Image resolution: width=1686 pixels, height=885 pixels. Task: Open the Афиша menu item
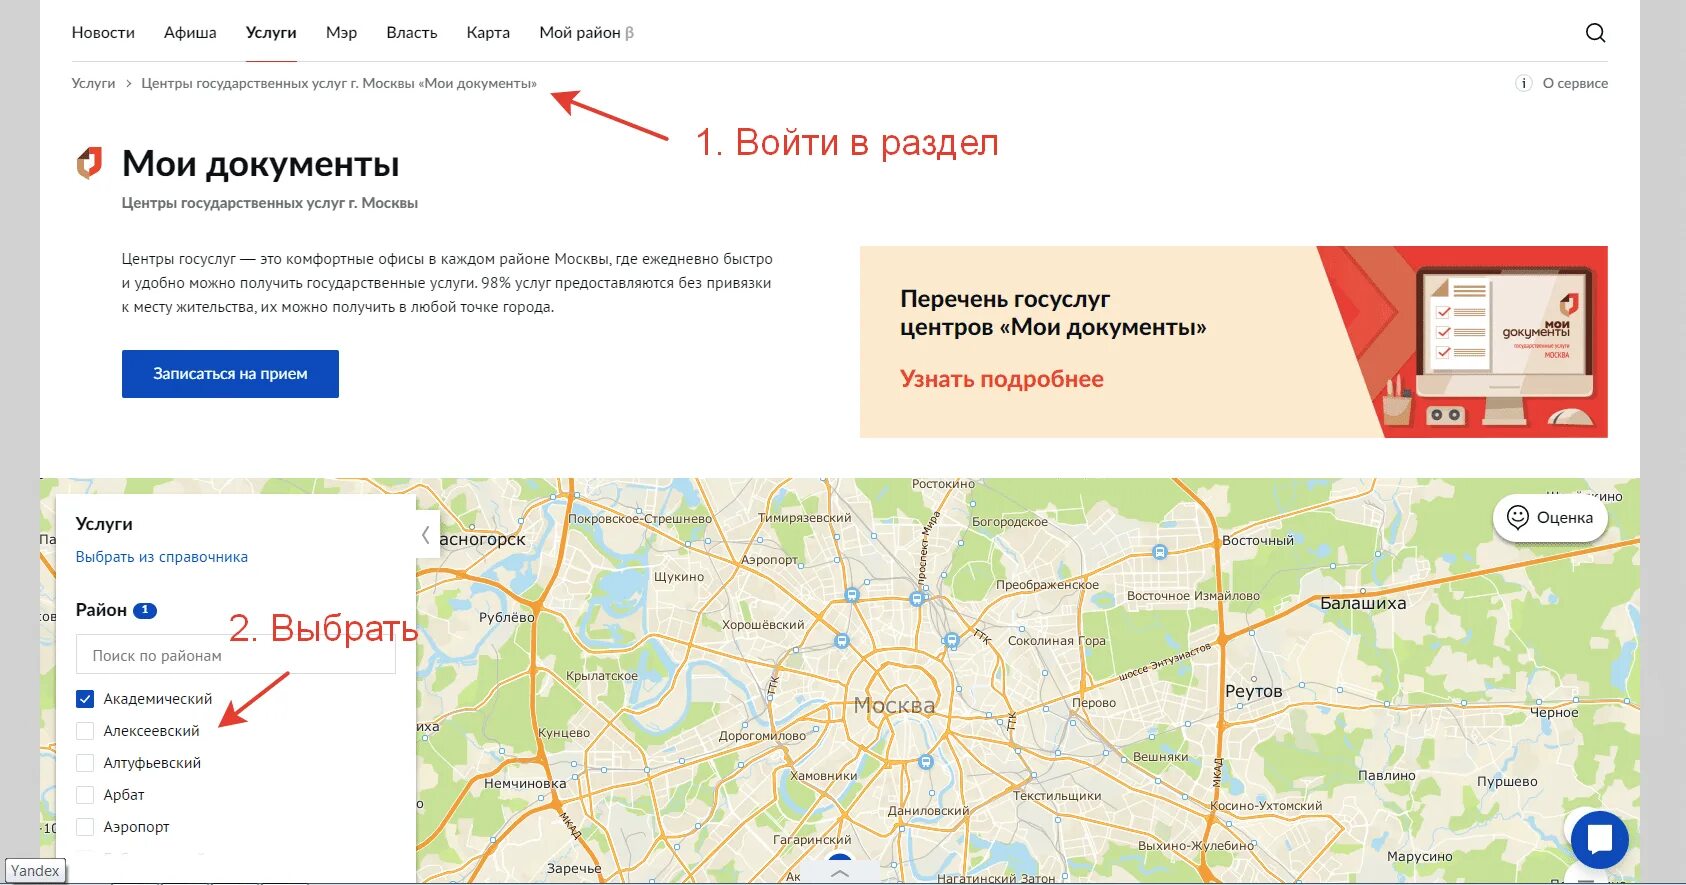(x=190, y=33)
